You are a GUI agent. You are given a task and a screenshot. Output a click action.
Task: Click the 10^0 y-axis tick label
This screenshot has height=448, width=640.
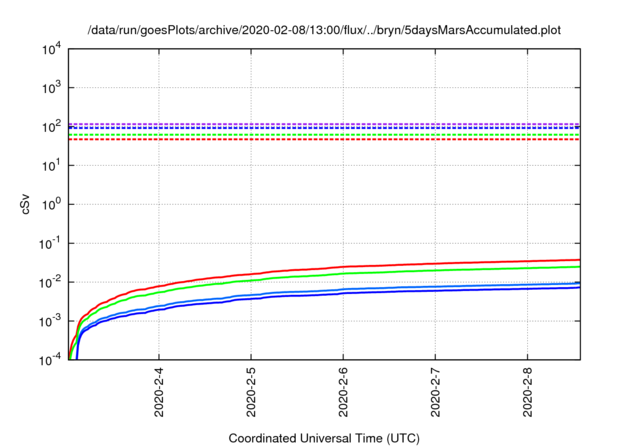pos(51,204)
